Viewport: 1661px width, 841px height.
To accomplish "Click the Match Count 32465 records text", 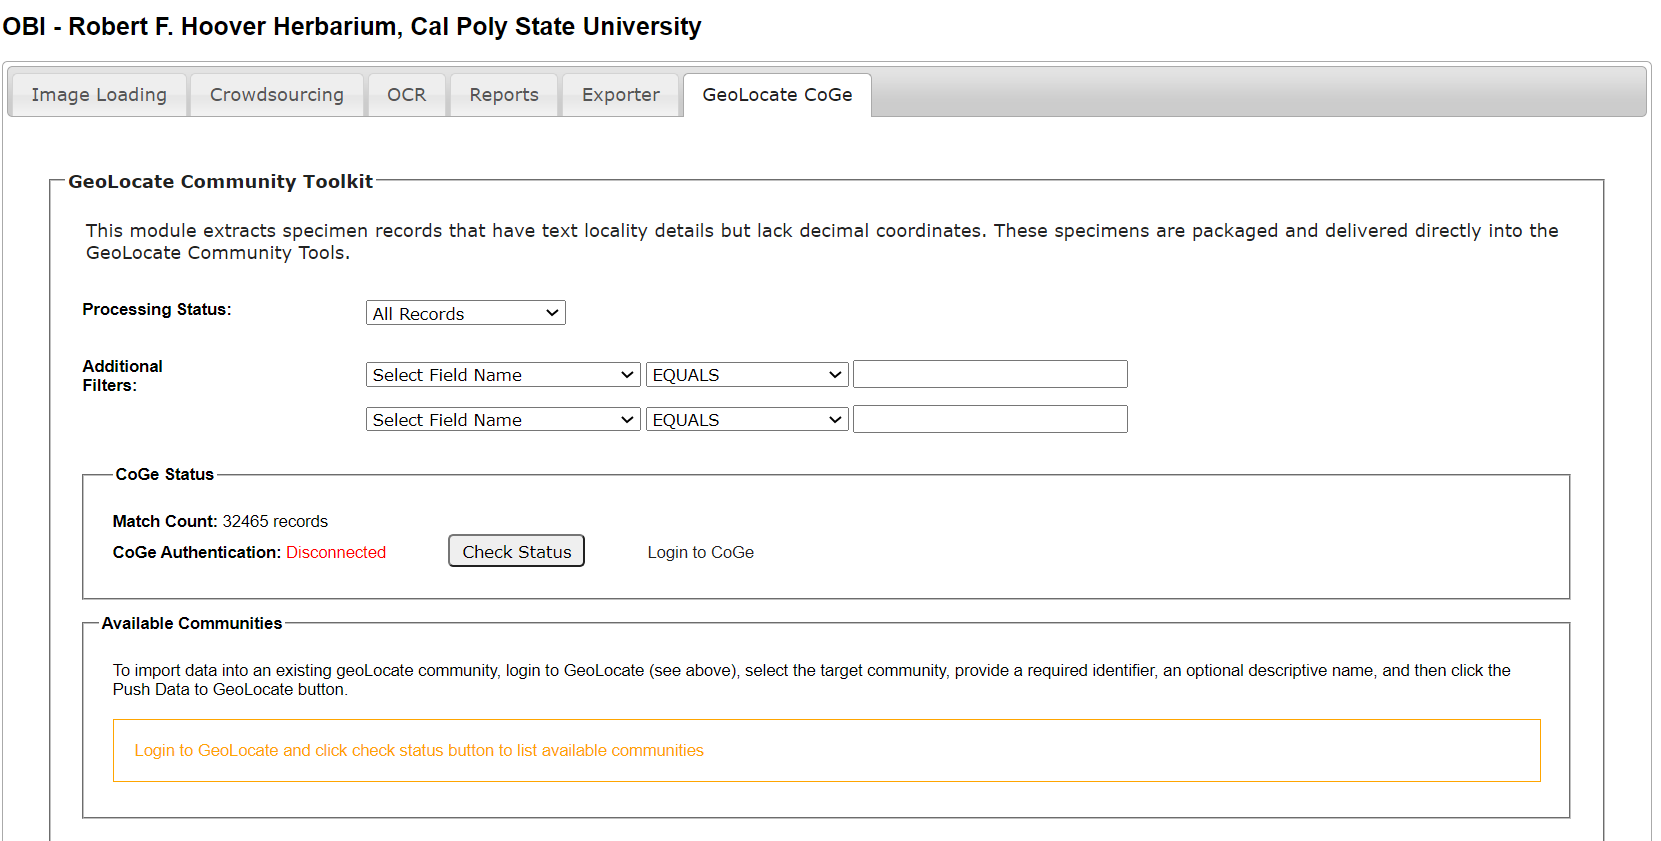I will pyautogui.click(x=220, y=521).
